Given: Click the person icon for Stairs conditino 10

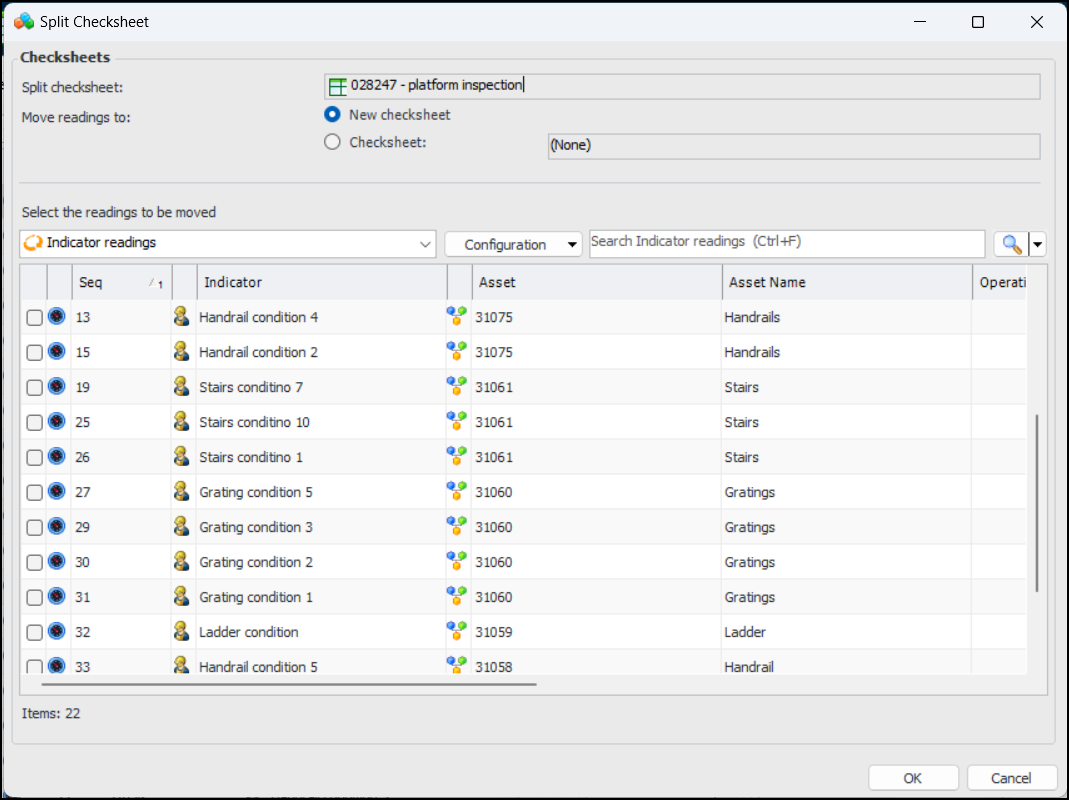Looking at the screenshot, I should (x=181, y=422).
